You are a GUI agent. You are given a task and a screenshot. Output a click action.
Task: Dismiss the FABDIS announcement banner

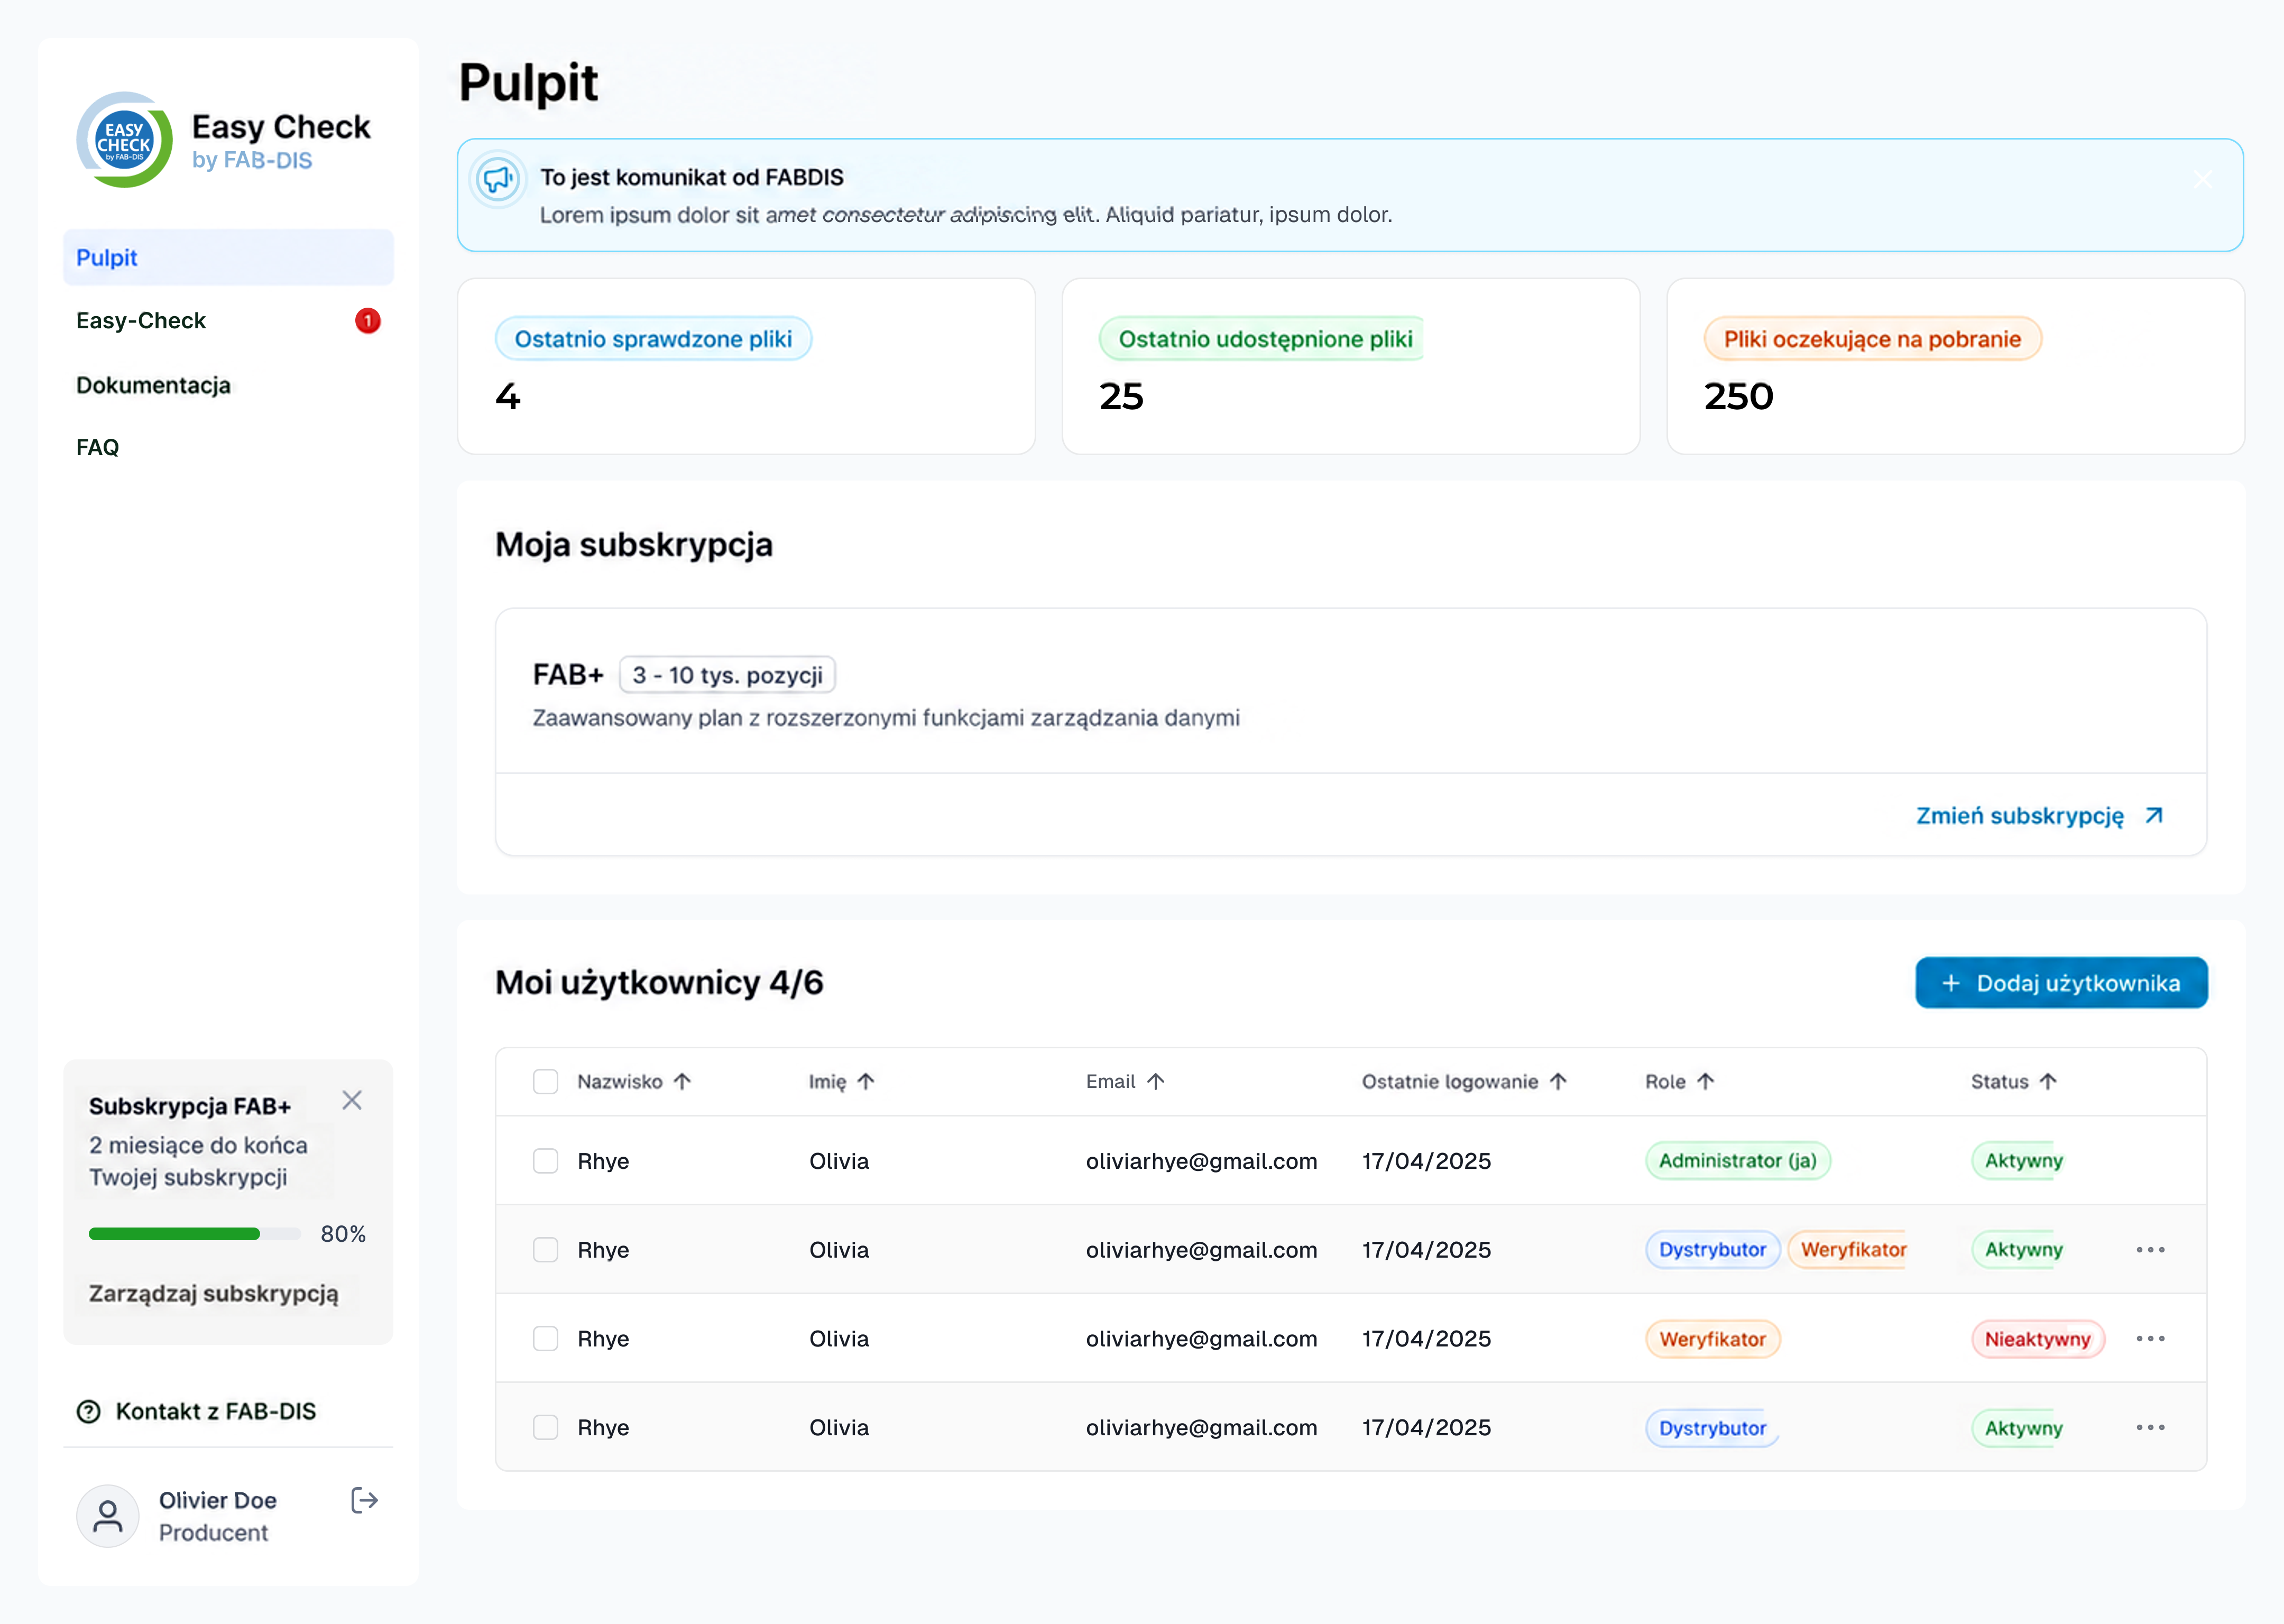coord(2202,179)
